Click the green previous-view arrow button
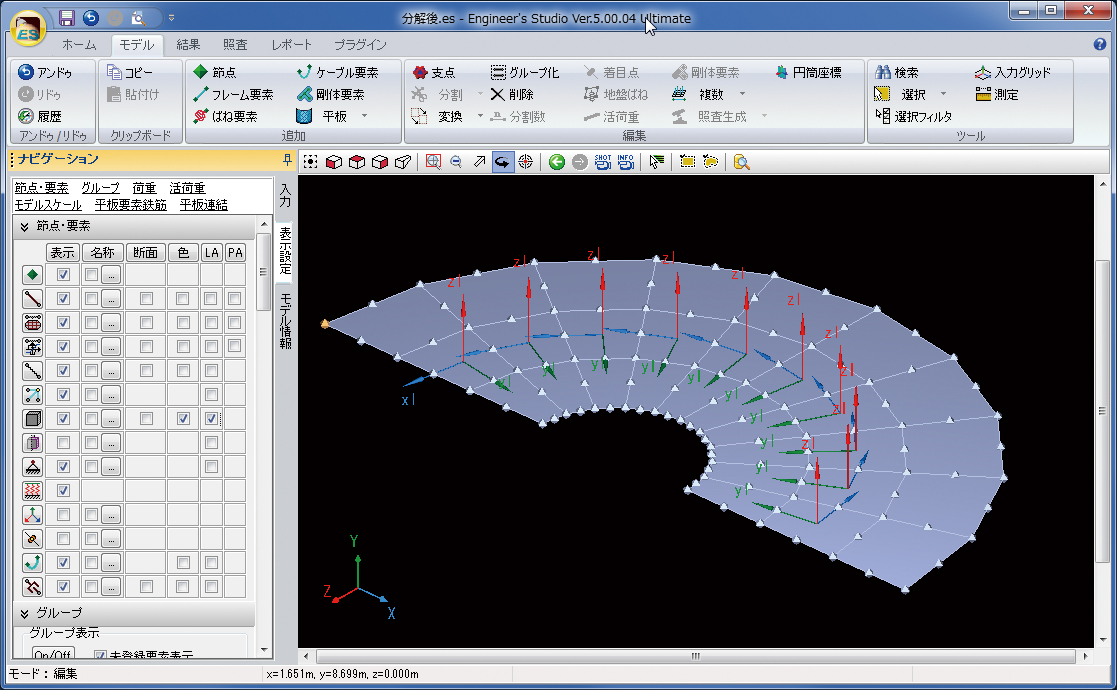1117x690 pixels. click(x=557, y=162)
